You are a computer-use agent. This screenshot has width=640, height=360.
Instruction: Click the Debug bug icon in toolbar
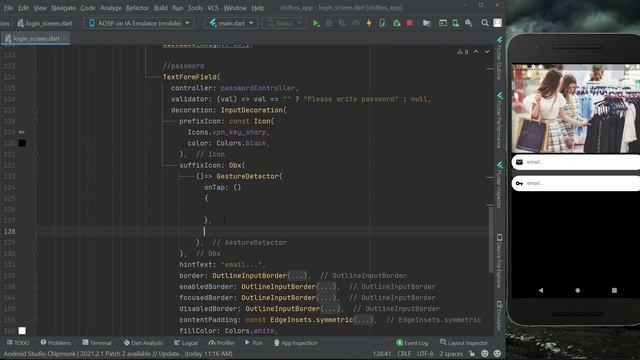pos(329,23)
